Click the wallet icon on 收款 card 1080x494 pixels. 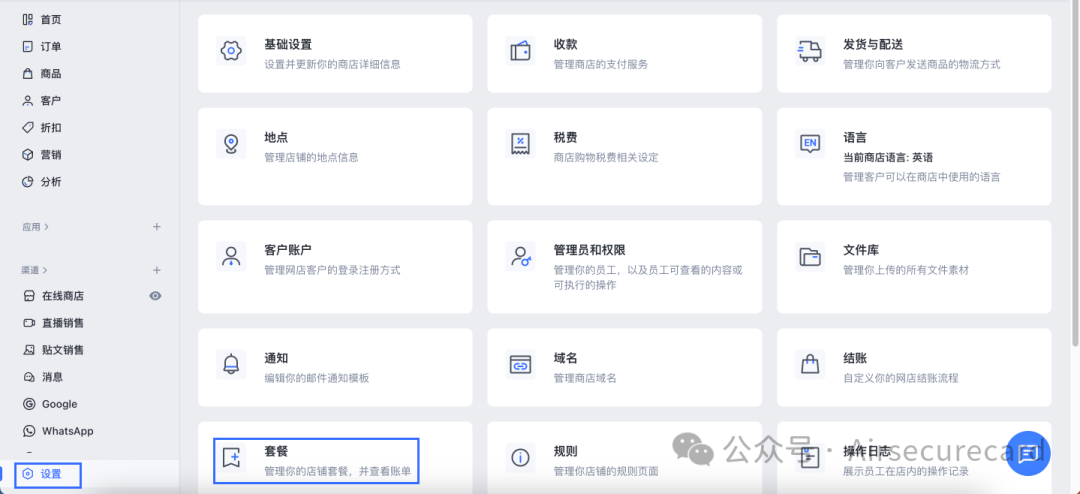[520, 51]
